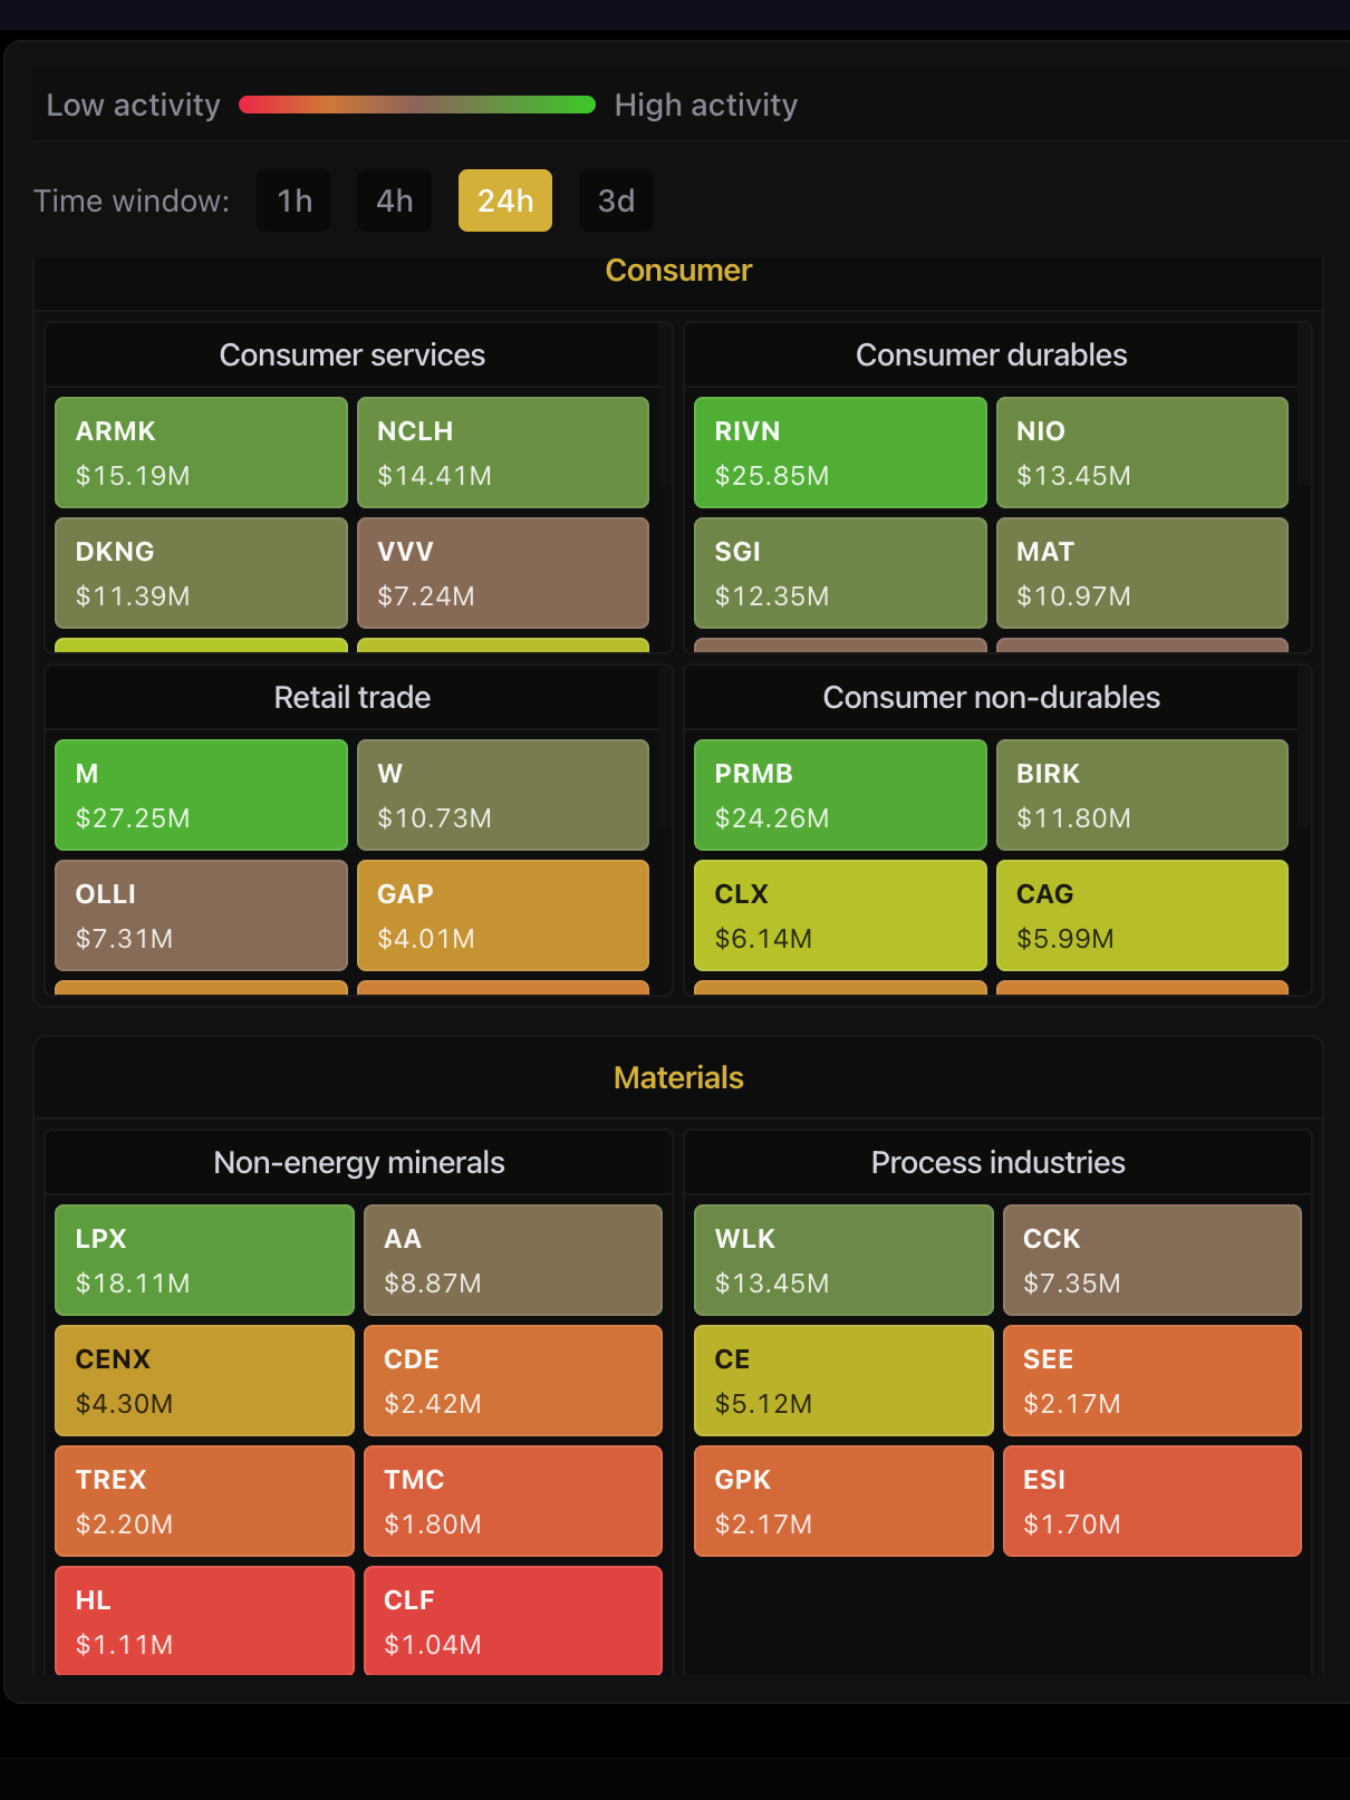Expand the Process industries category

coord(998,1162)
